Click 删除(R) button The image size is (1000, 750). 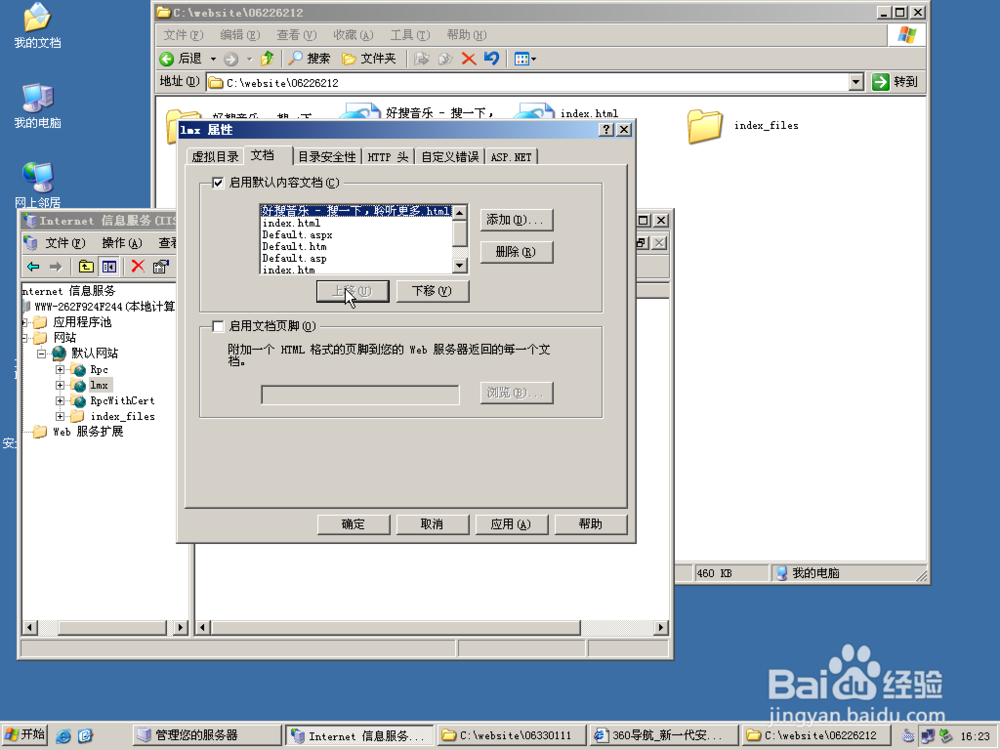516,252
